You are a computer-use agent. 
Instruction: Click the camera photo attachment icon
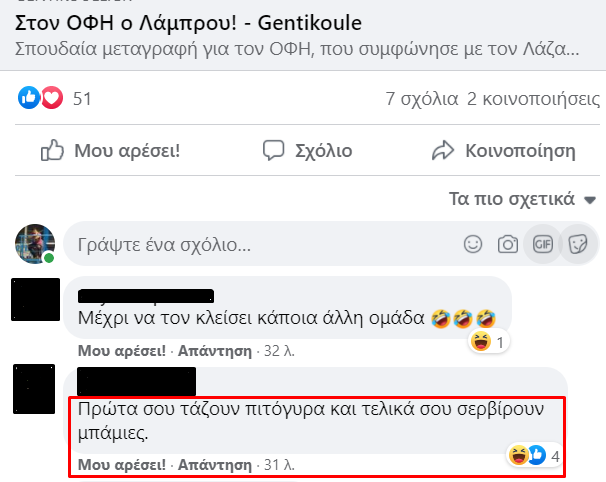tap(508, 244)
